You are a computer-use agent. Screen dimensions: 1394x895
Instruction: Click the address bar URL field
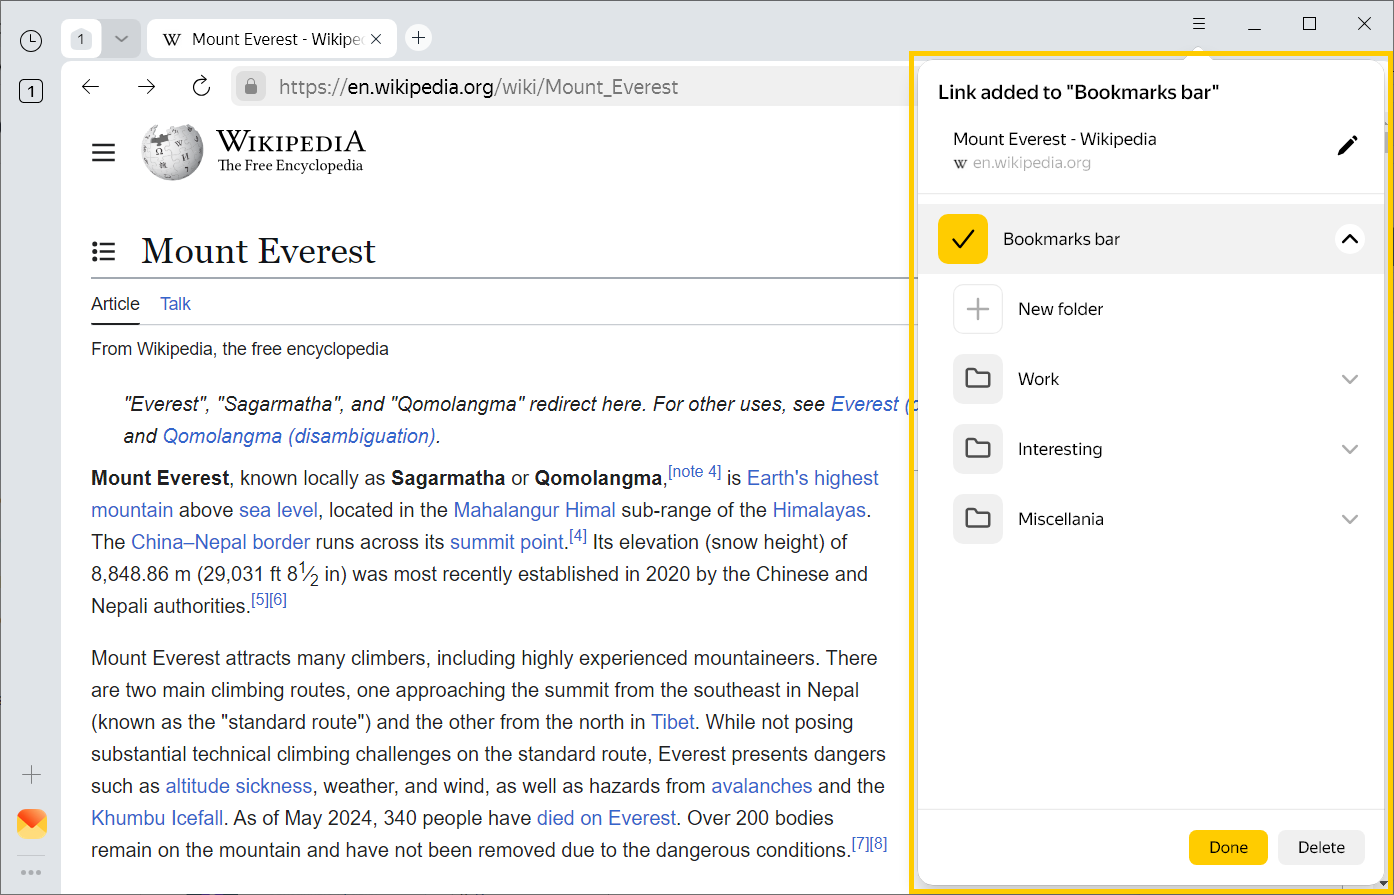560,87
